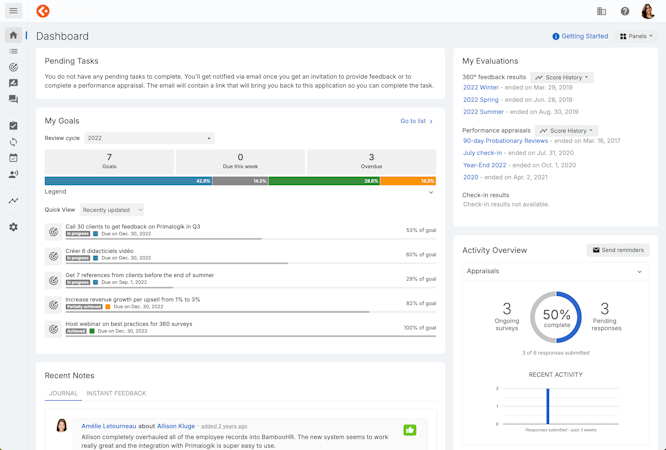Open the analytics trend line sidebar icon
The image size is (666, 450).
click(x=13, y=200)
